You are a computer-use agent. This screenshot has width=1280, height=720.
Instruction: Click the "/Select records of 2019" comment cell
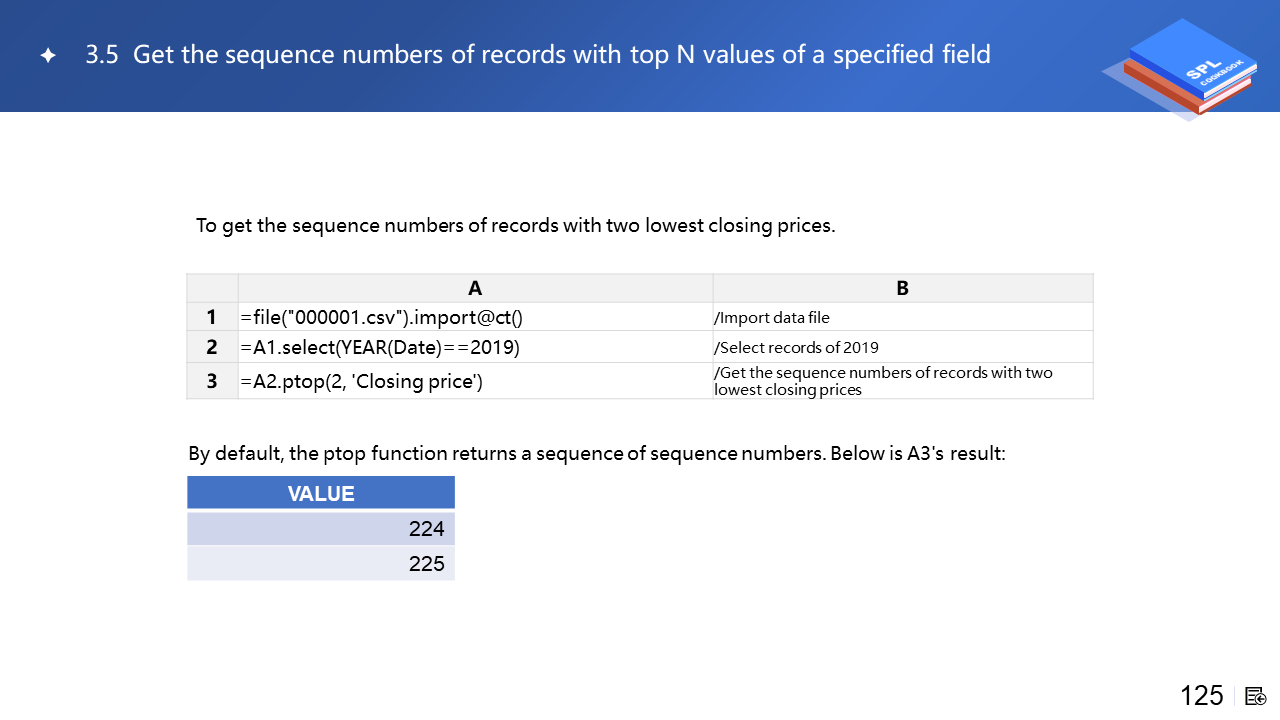tap(796, 348)
